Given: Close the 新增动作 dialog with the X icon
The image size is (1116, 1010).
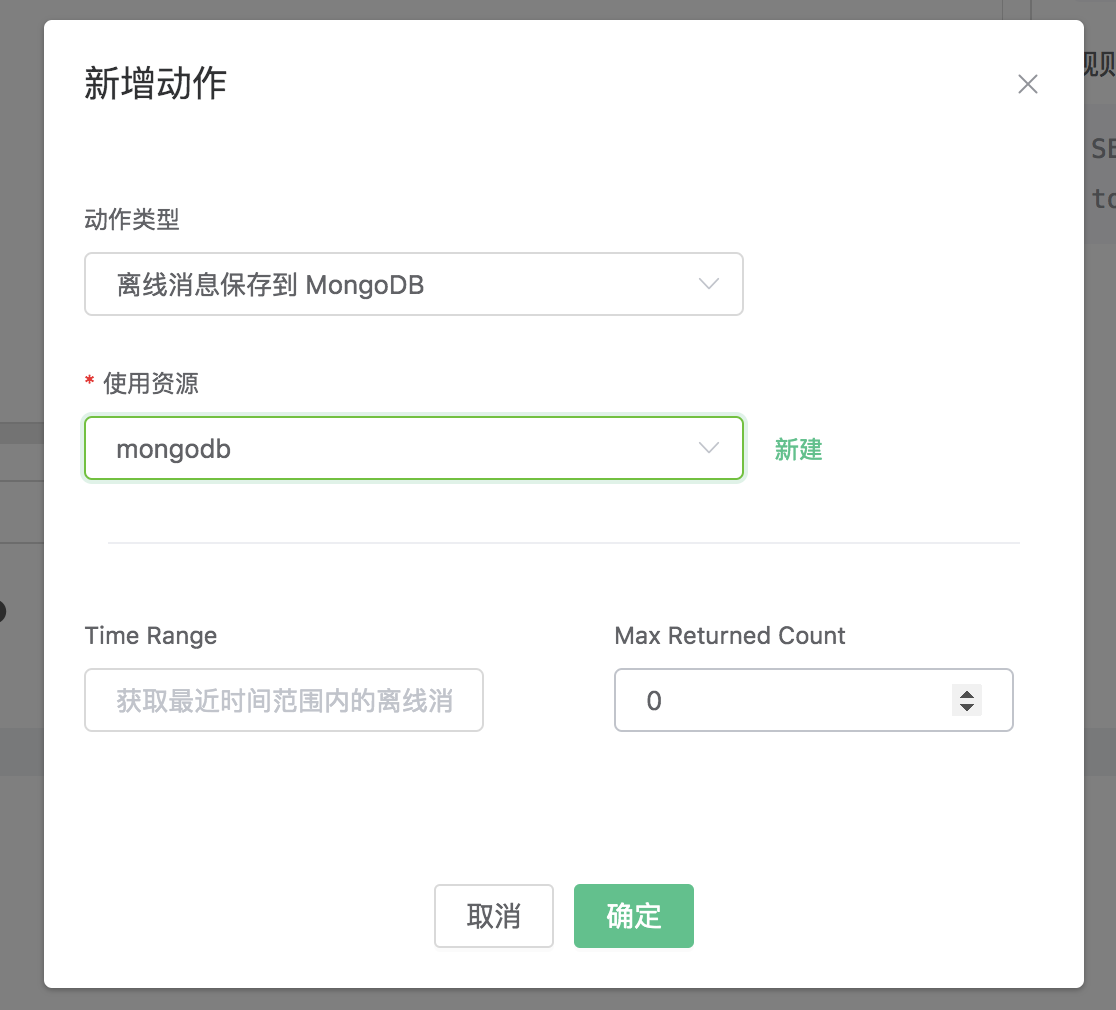Looking at the screenshot, I should coord(1027,85).
